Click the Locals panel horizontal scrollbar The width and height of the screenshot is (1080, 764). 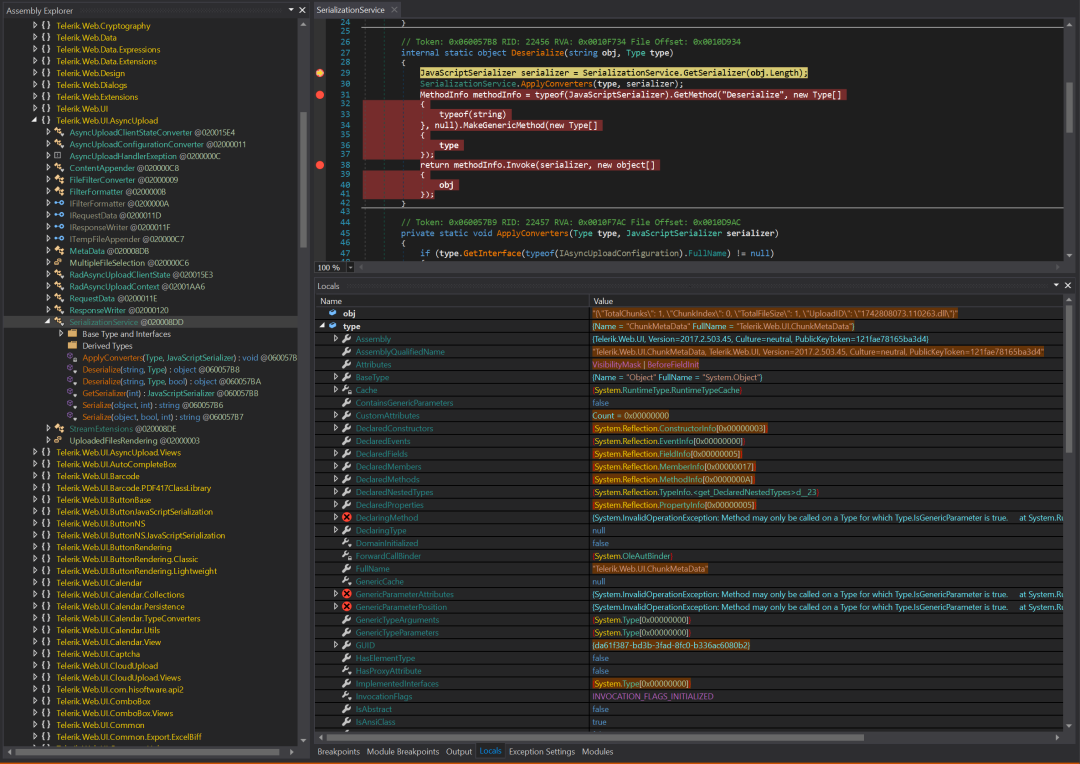coord(596,737)
